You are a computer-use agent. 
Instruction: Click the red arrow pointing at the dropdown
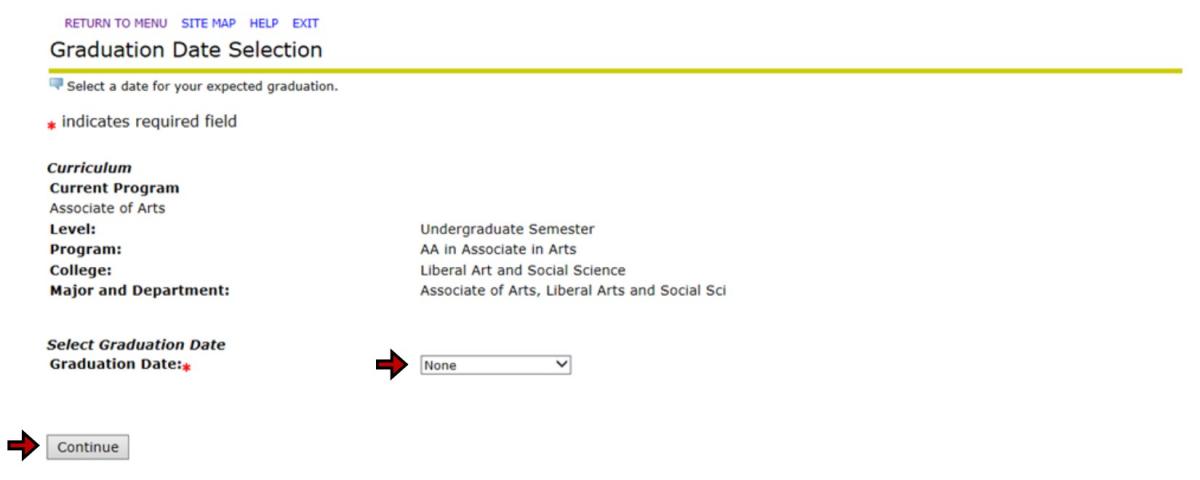[x=392, y=366]
